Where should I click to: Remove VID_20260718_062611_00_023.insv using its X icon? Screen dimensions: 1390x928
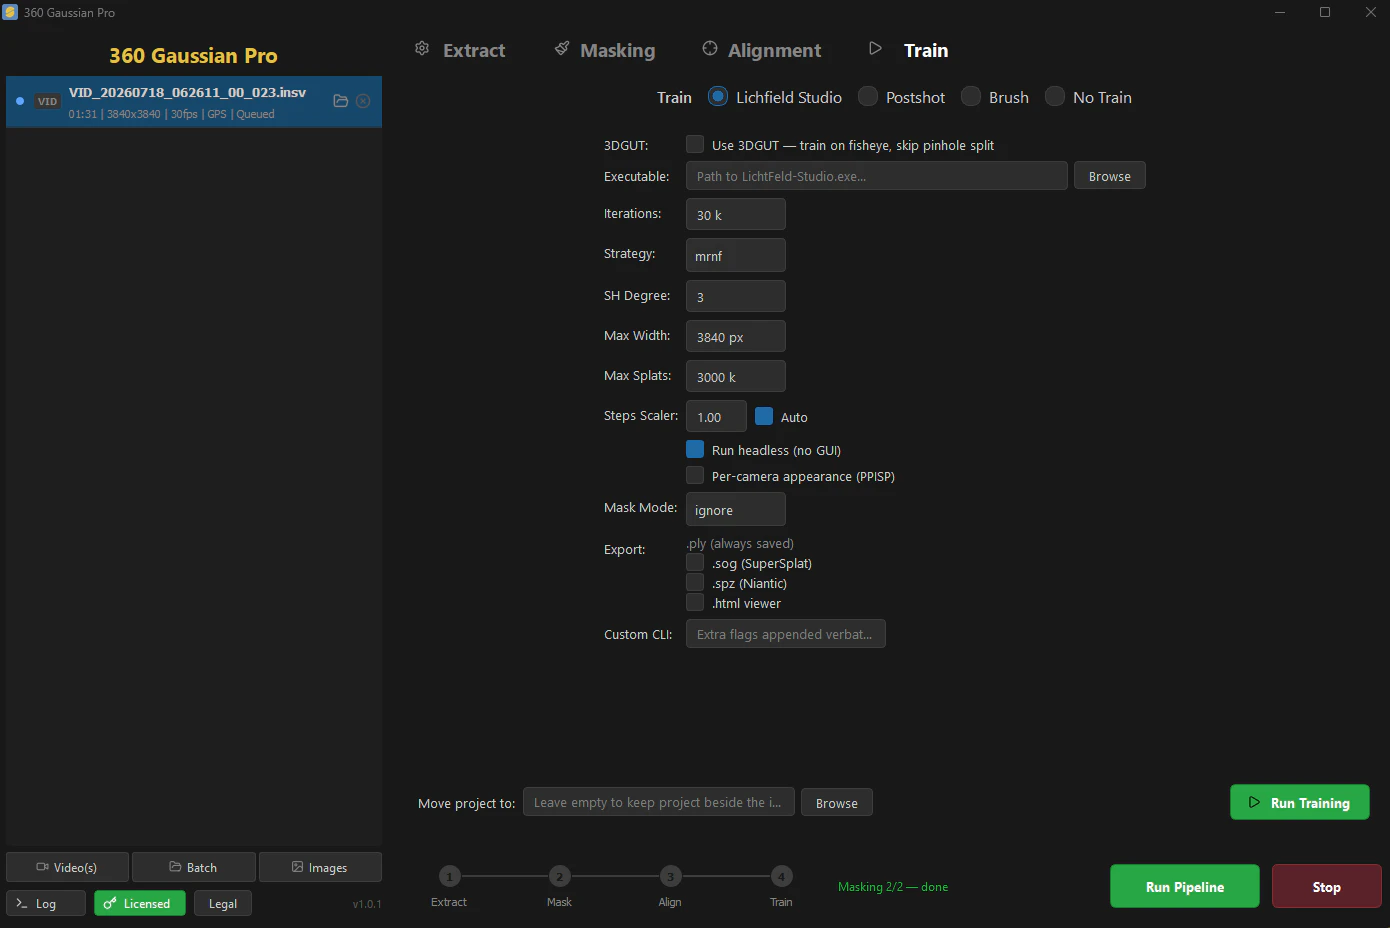[x=363, y=101]
